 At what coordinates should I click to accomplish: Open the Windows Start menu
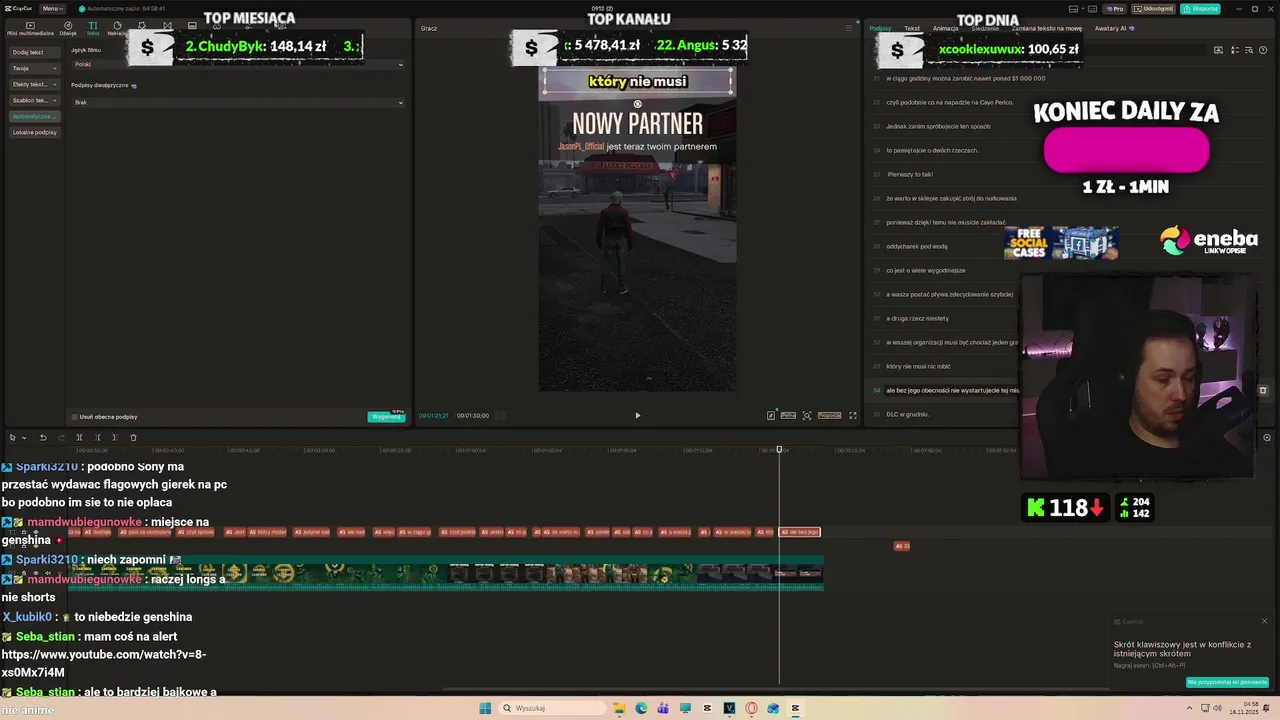click(x=485, y=708)
